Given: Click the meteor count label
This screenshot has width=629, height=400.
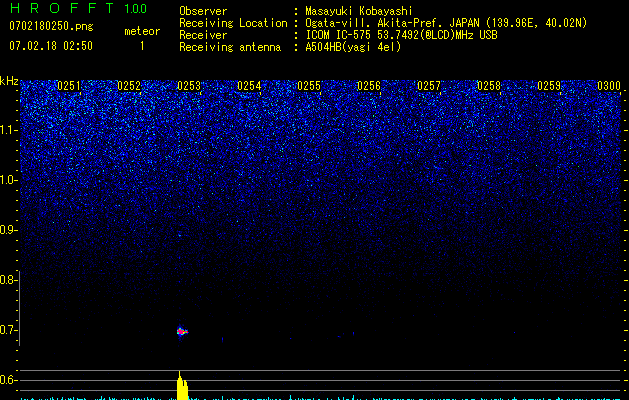Looking at the screenshot, I should tap(142, 31).
